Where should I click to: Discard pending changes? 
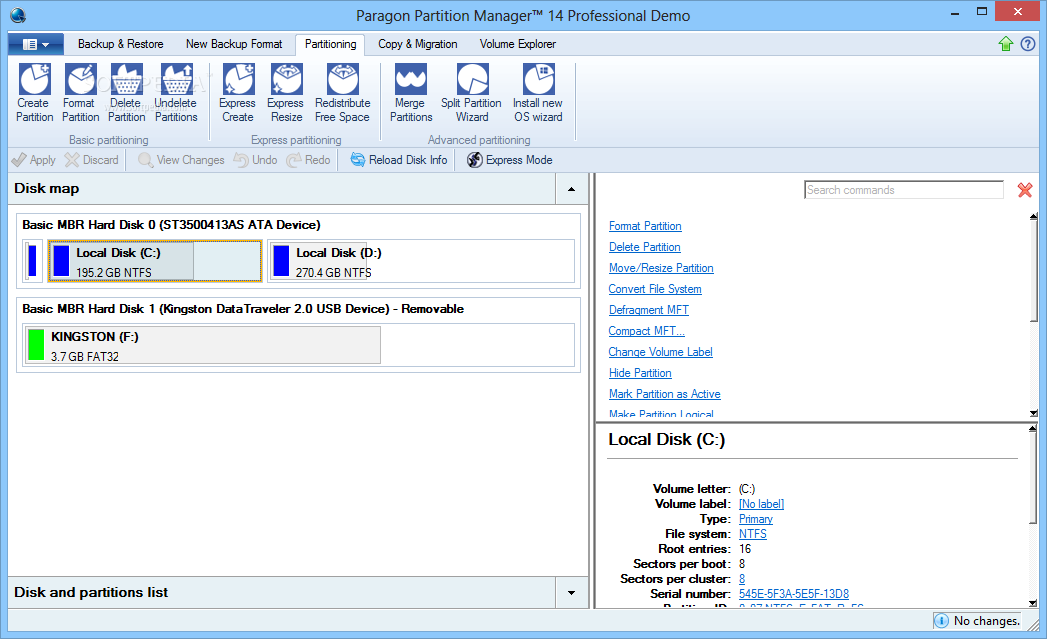click(x=91, y=160)
